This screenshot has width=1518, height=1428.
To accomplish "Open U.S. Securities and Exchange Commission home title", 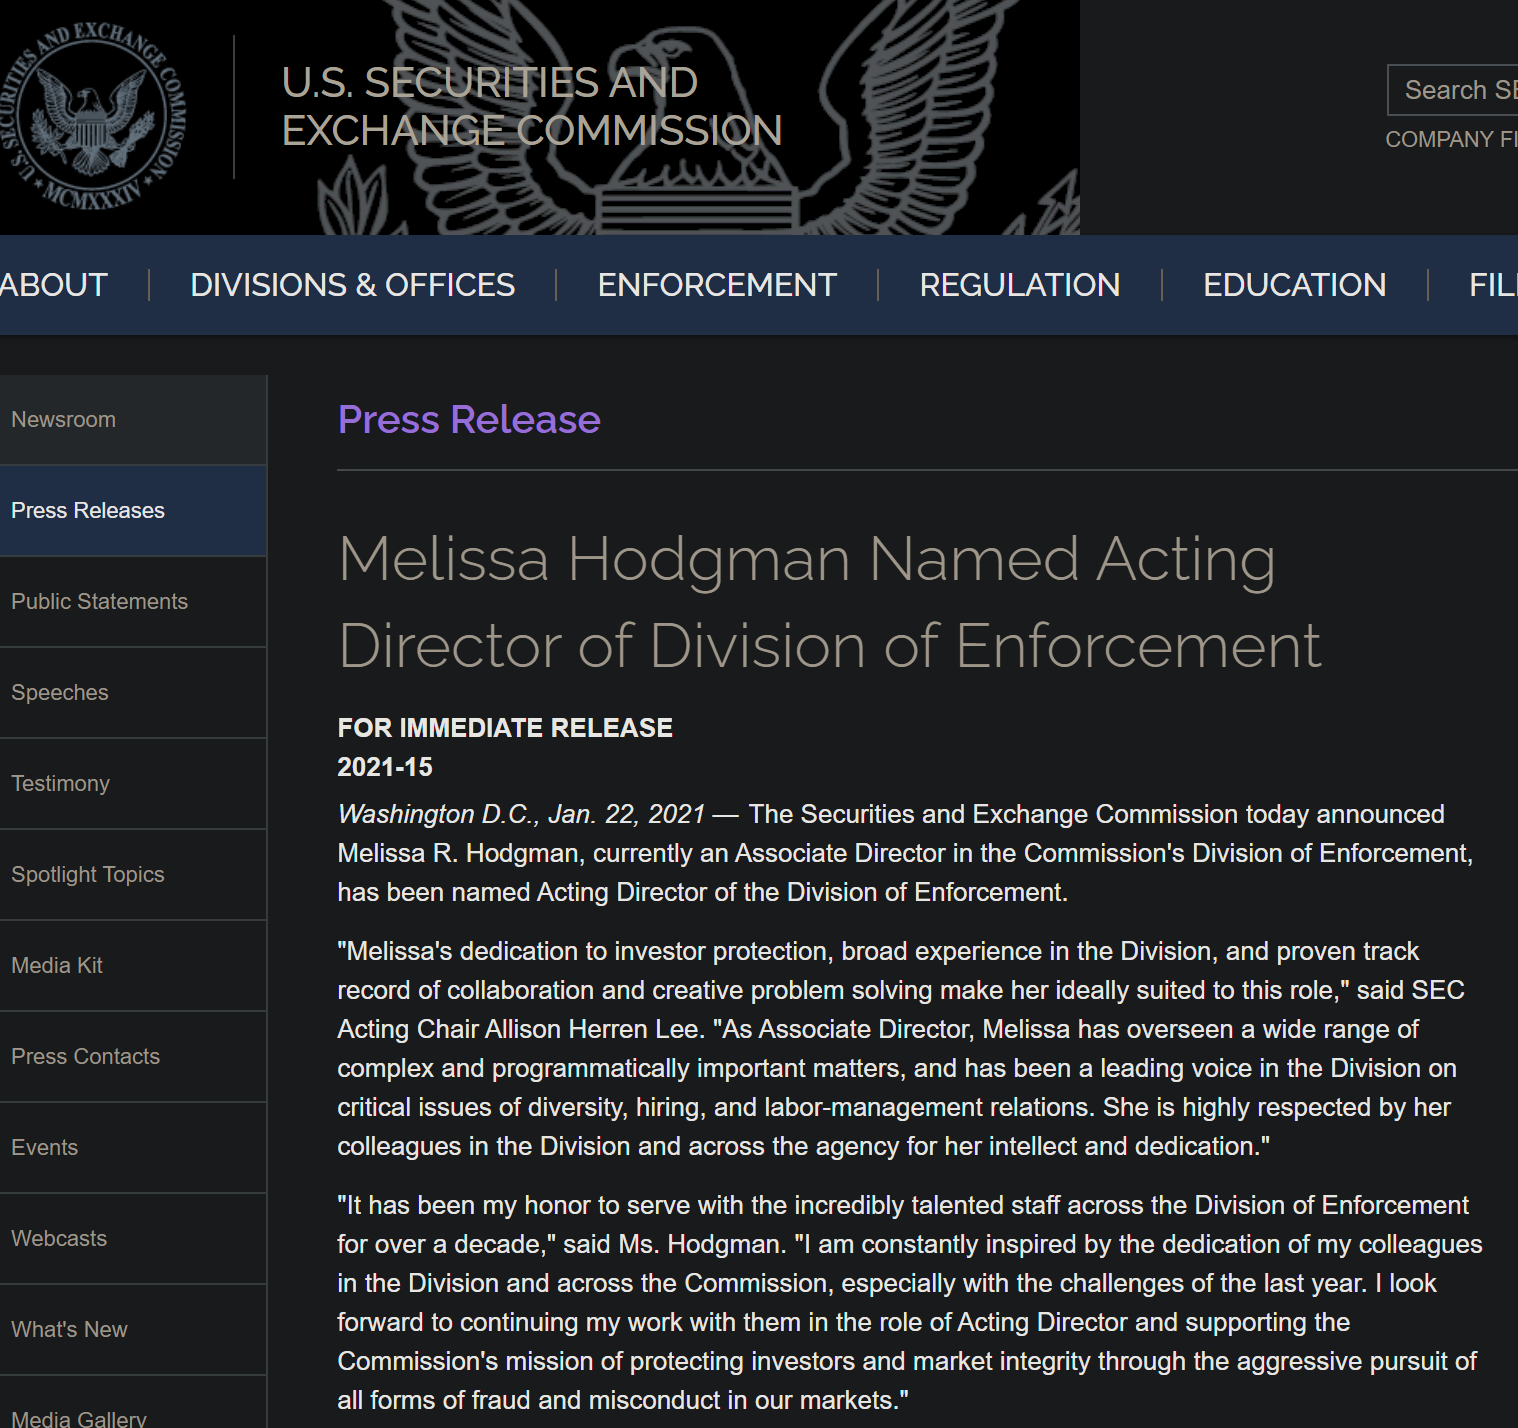I will pyautogui.click(x=532, y=107).
